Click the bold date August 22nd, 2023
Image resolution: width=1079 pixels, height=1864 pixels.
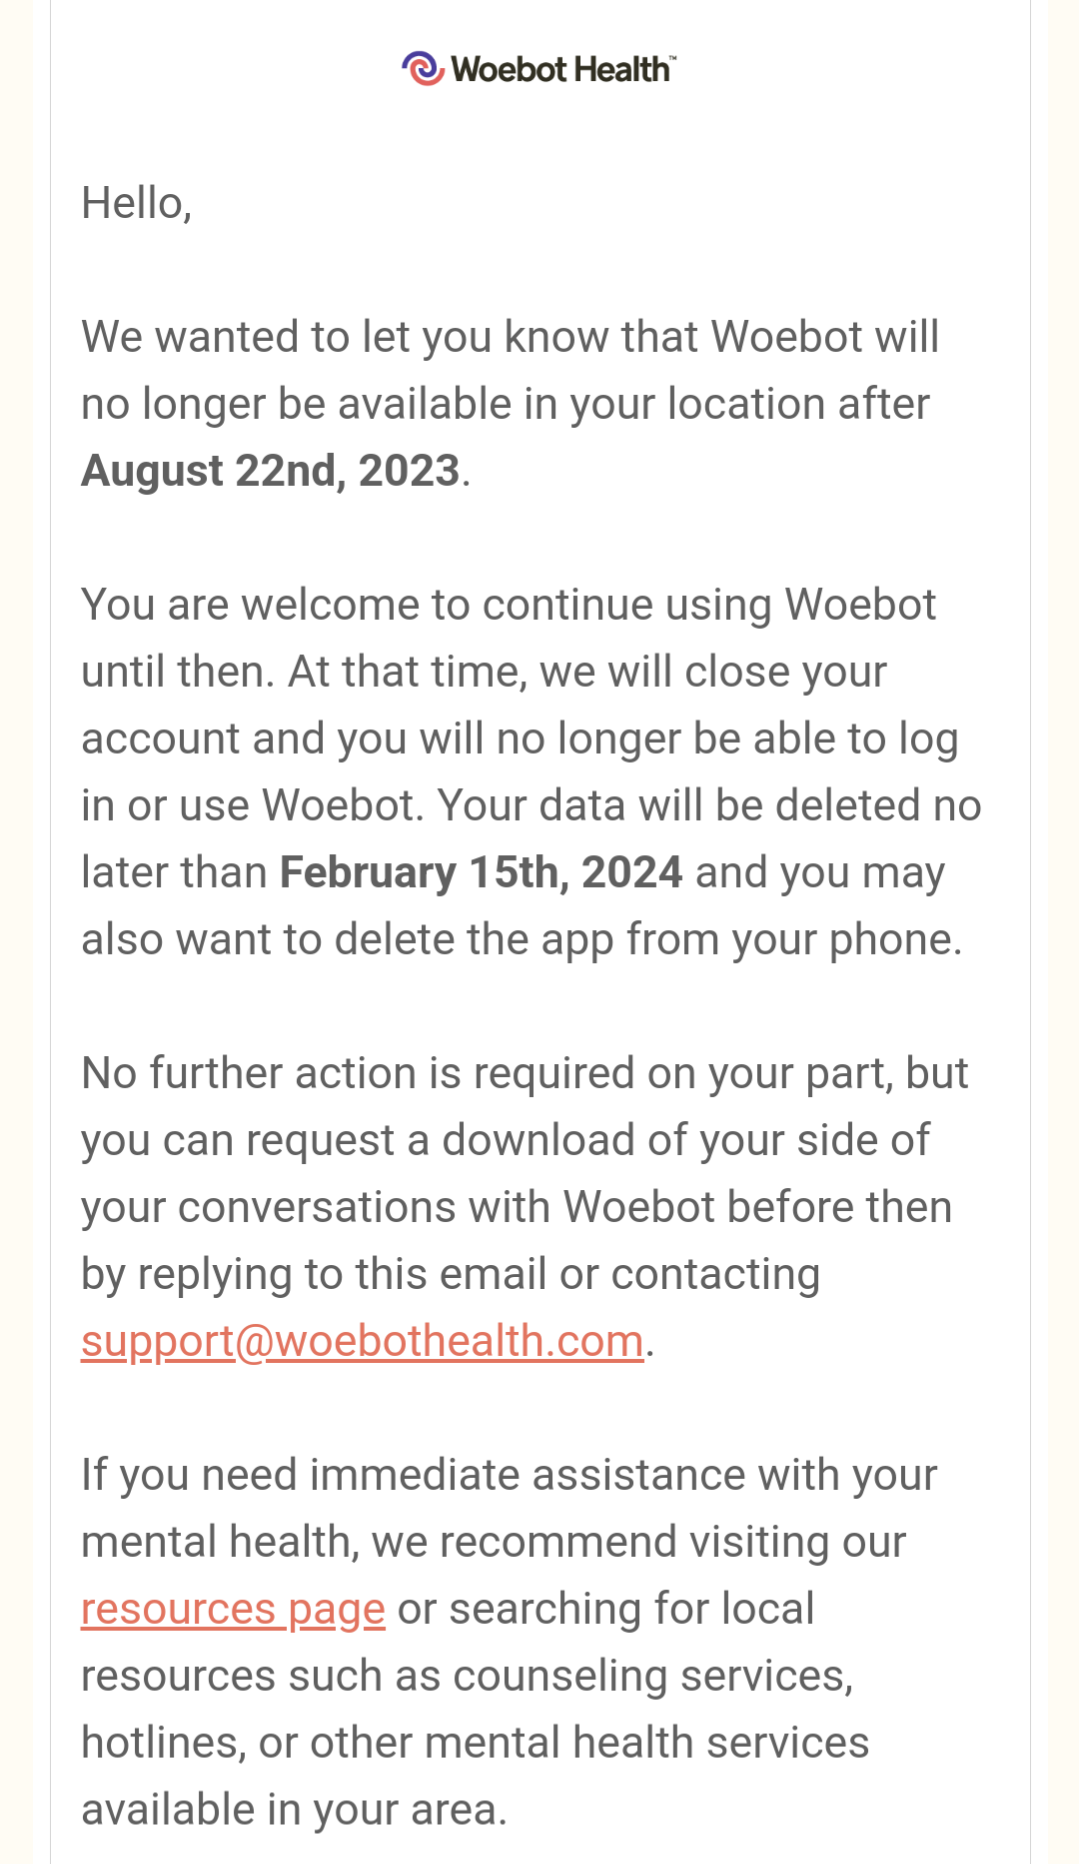click(x=270, y=471)
